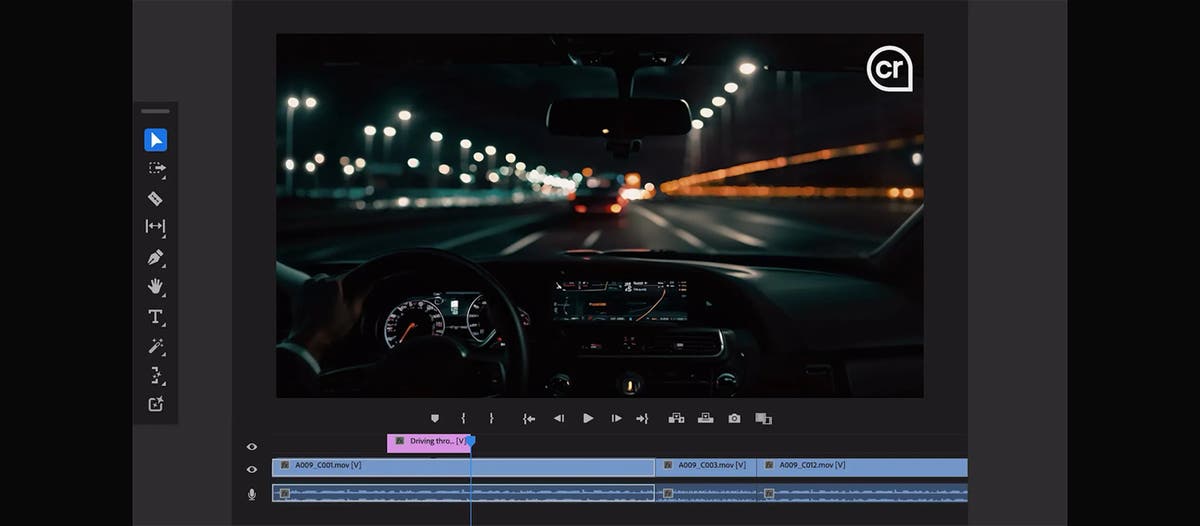Screen dimensions: 1200x526
Task: Toggle visibility of the A009 video track
Action: click(x=252, y=469)
